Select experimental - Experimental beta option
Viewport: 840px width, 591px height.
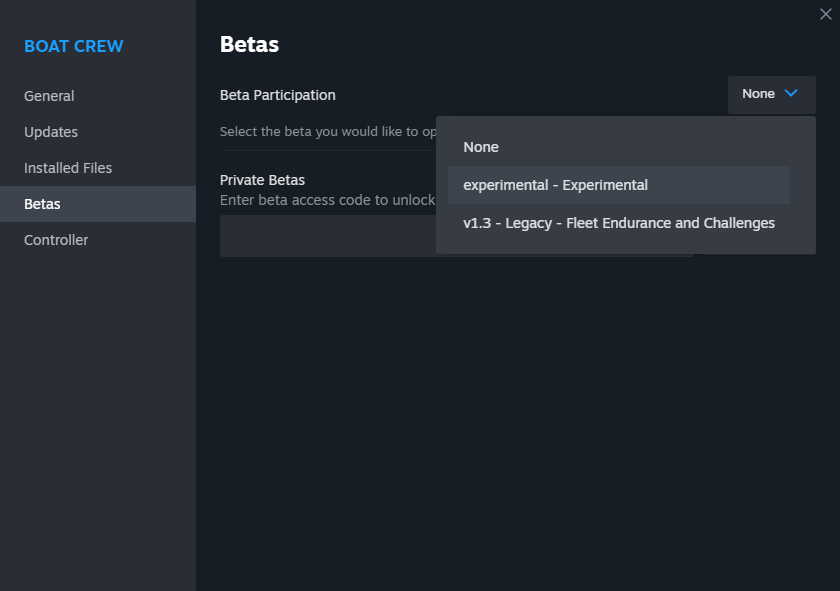pyautogui.click(x=619, y=185)
